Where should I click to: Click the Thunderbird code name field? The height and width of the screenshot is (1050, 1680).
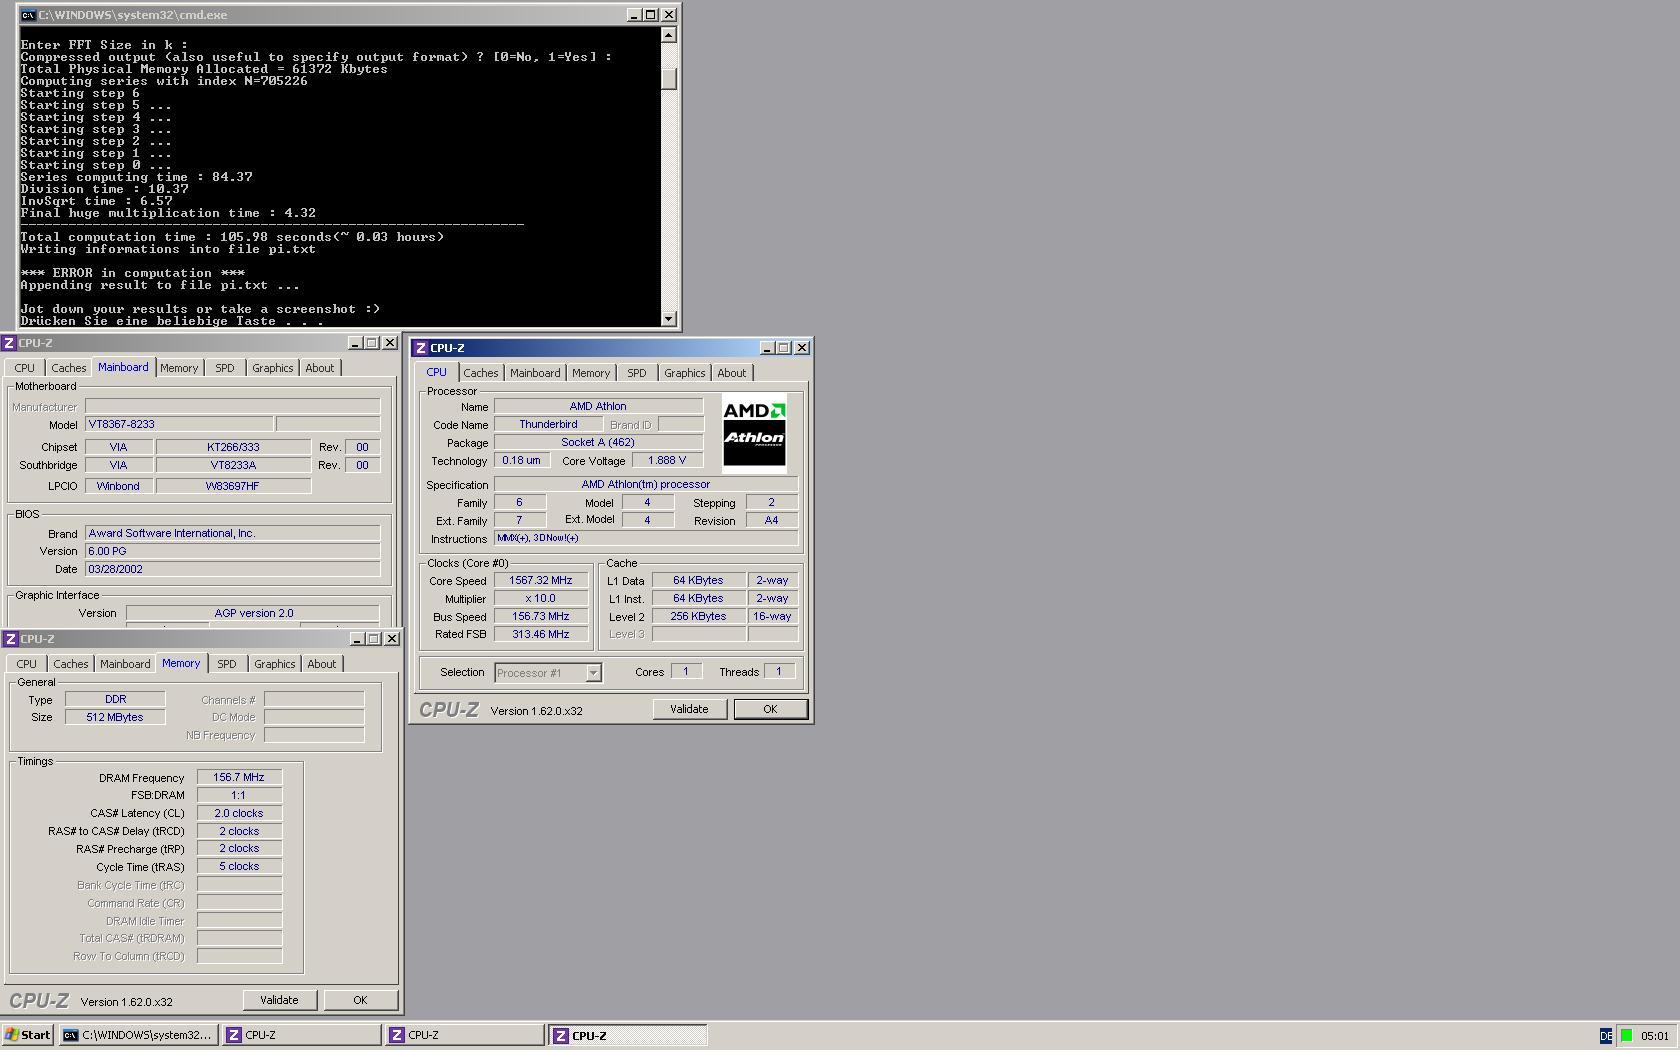[548, 425]
